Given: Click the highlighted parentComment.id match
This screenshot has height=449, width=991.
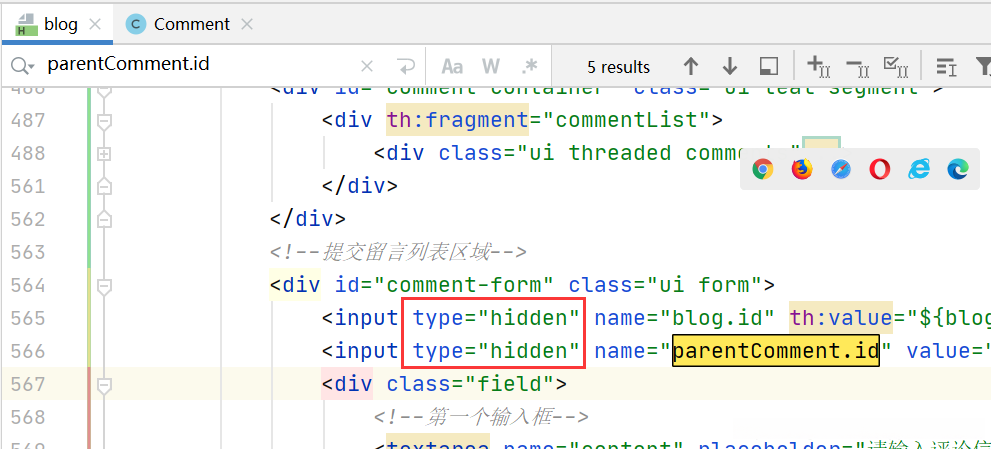Looking at the screenshot, I should [x=775, y=351].
